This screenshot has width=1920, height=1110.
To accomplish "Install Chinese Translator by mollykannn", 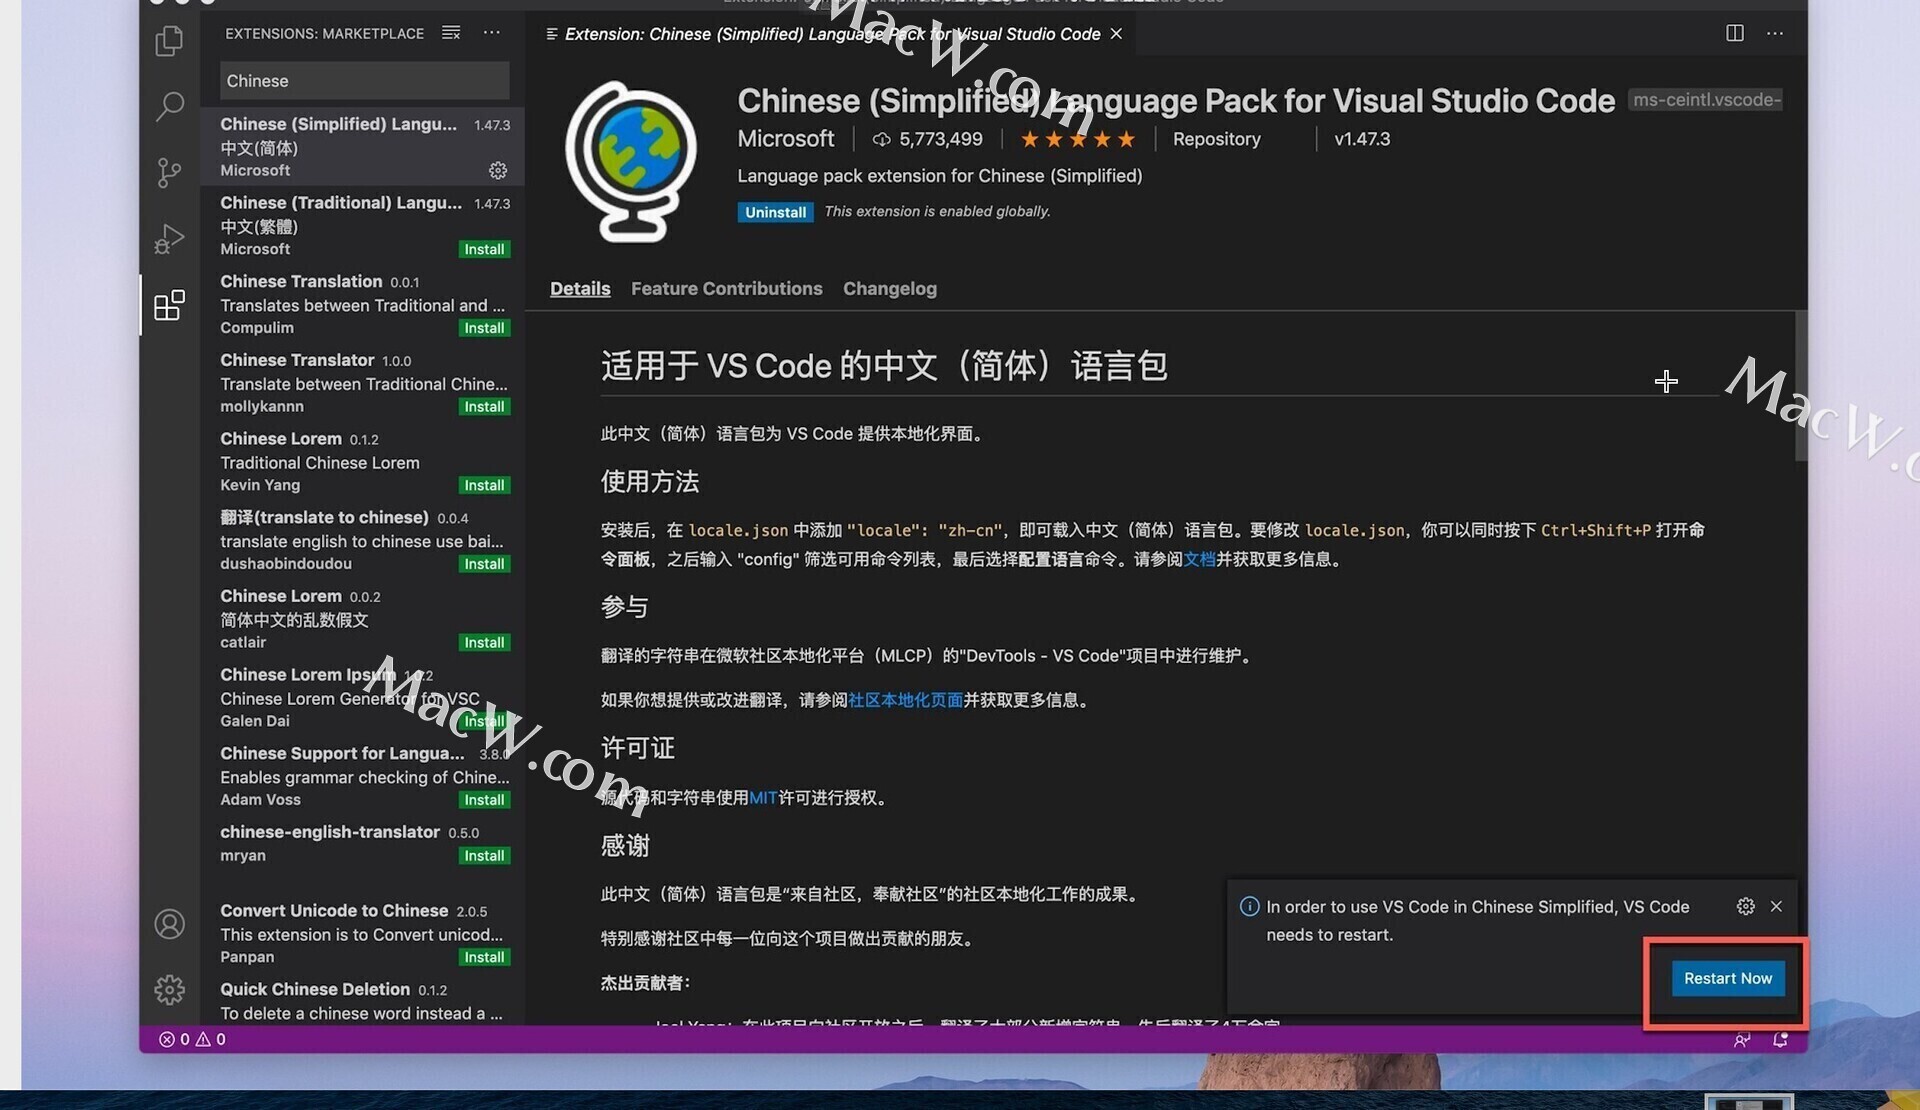I will click(x=484, y=407).
